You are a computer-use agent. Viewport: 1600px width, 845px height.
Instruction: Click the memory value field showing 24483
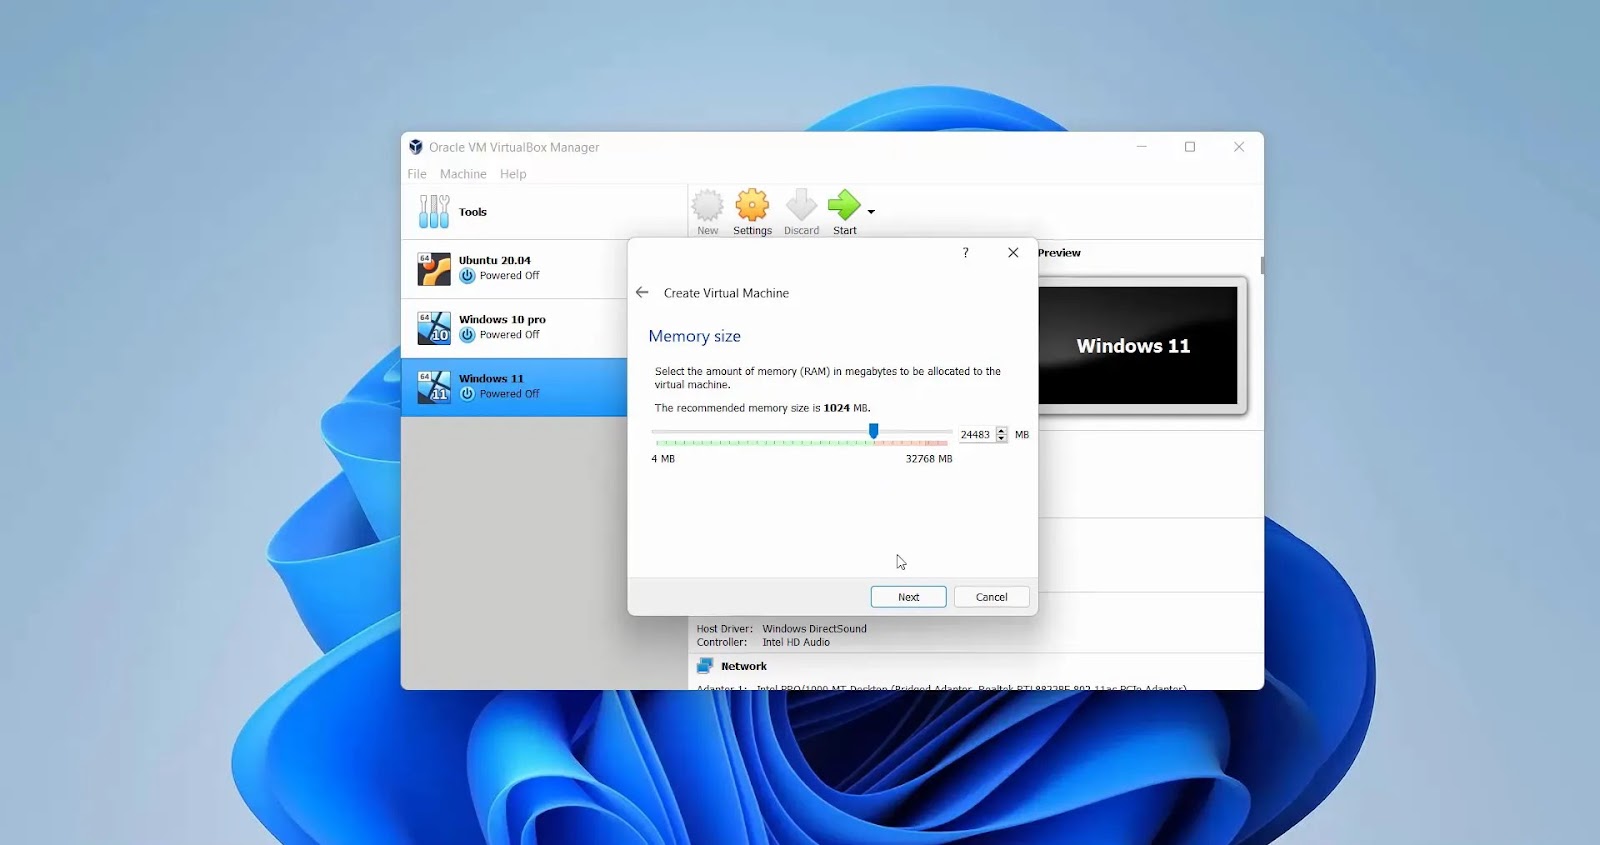[976, 435]
